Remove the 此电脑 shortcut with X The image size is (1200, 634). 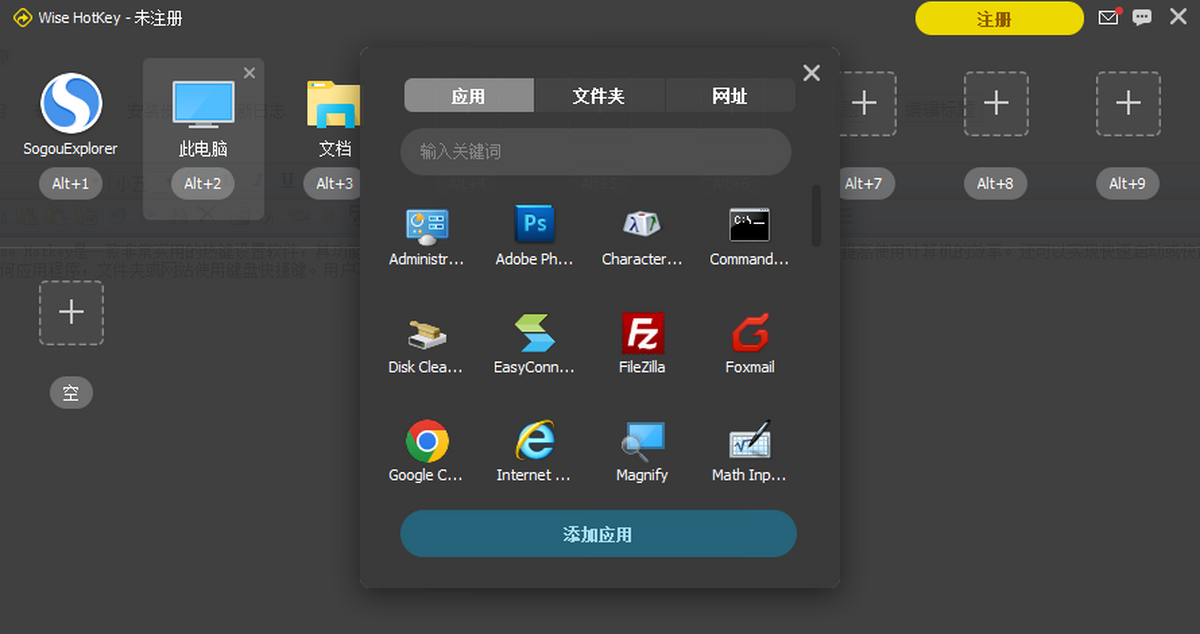[249, 72]
